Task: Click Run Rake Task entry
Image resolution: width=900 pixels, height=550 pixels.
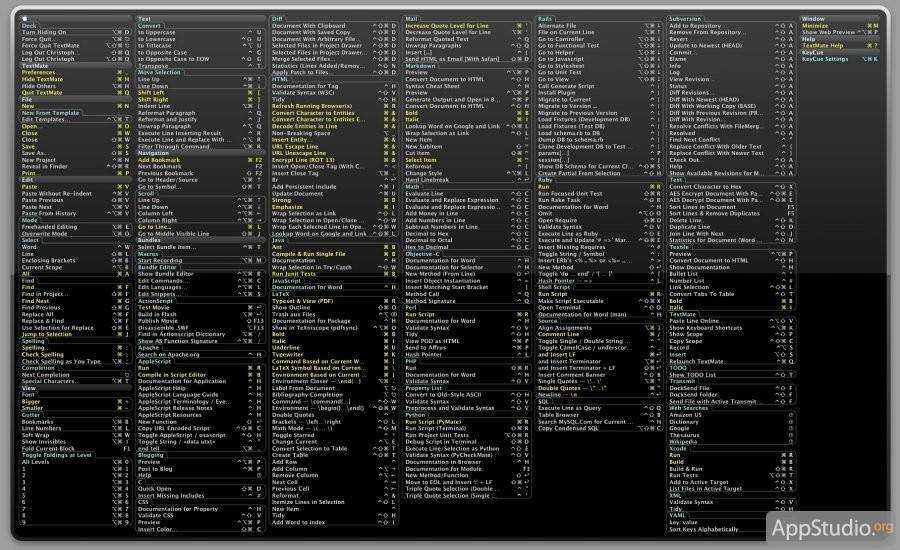Action: 559,200
